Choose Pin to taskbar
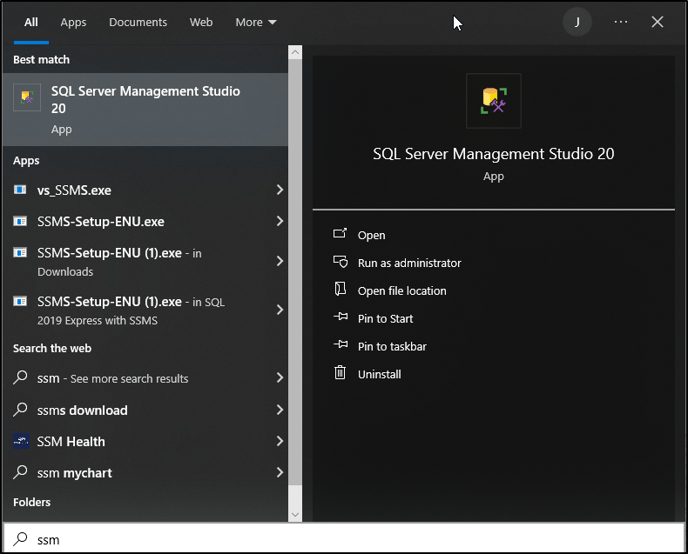The width and height of the screenshot is (688, 554). (x=392, y=347)
